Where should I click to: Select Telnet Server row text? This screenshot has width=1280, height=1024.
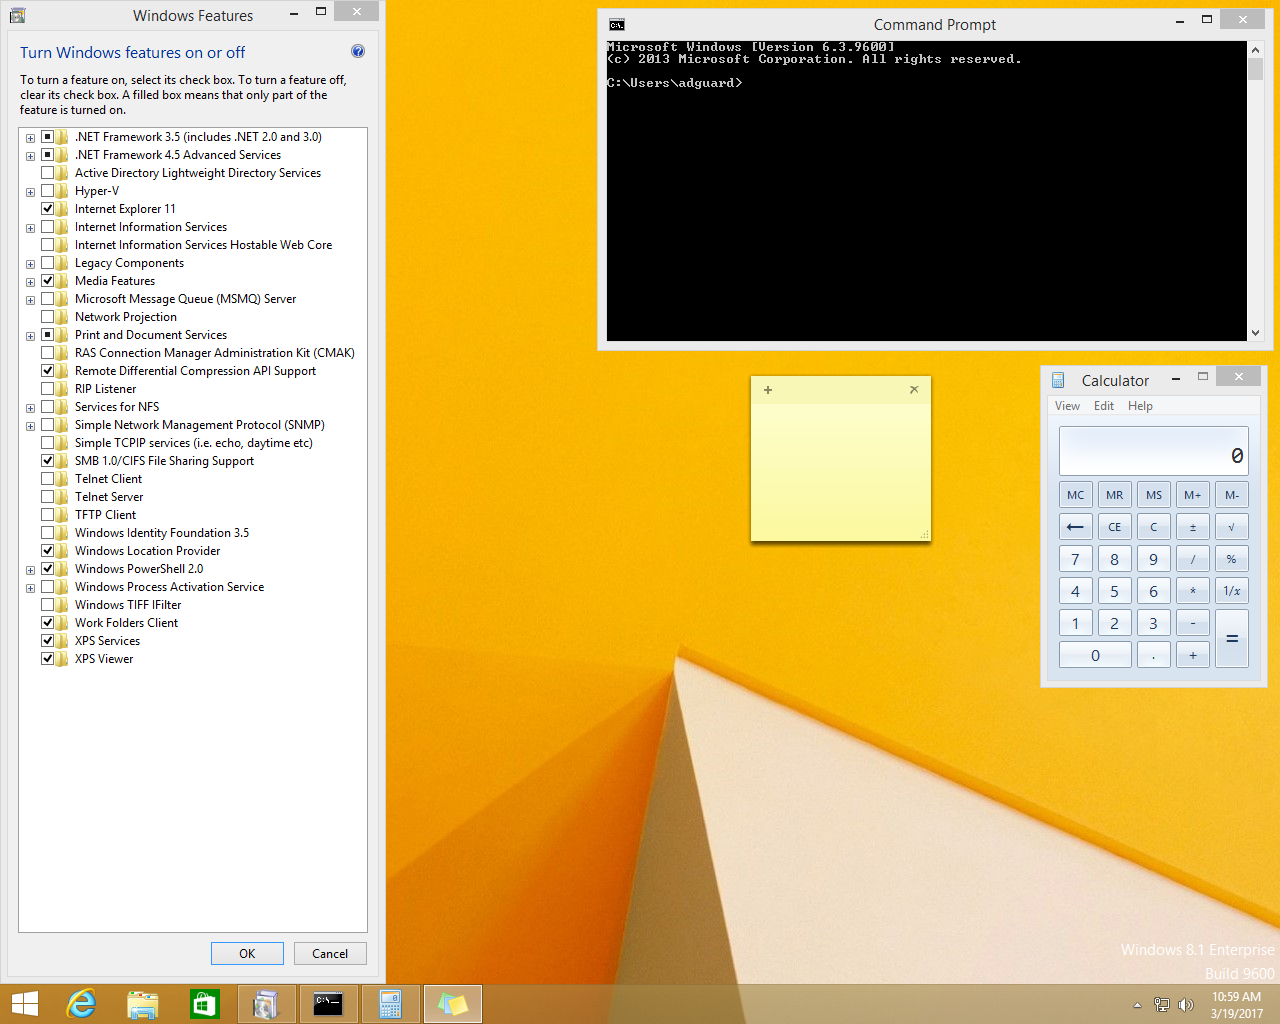(108, 497)
